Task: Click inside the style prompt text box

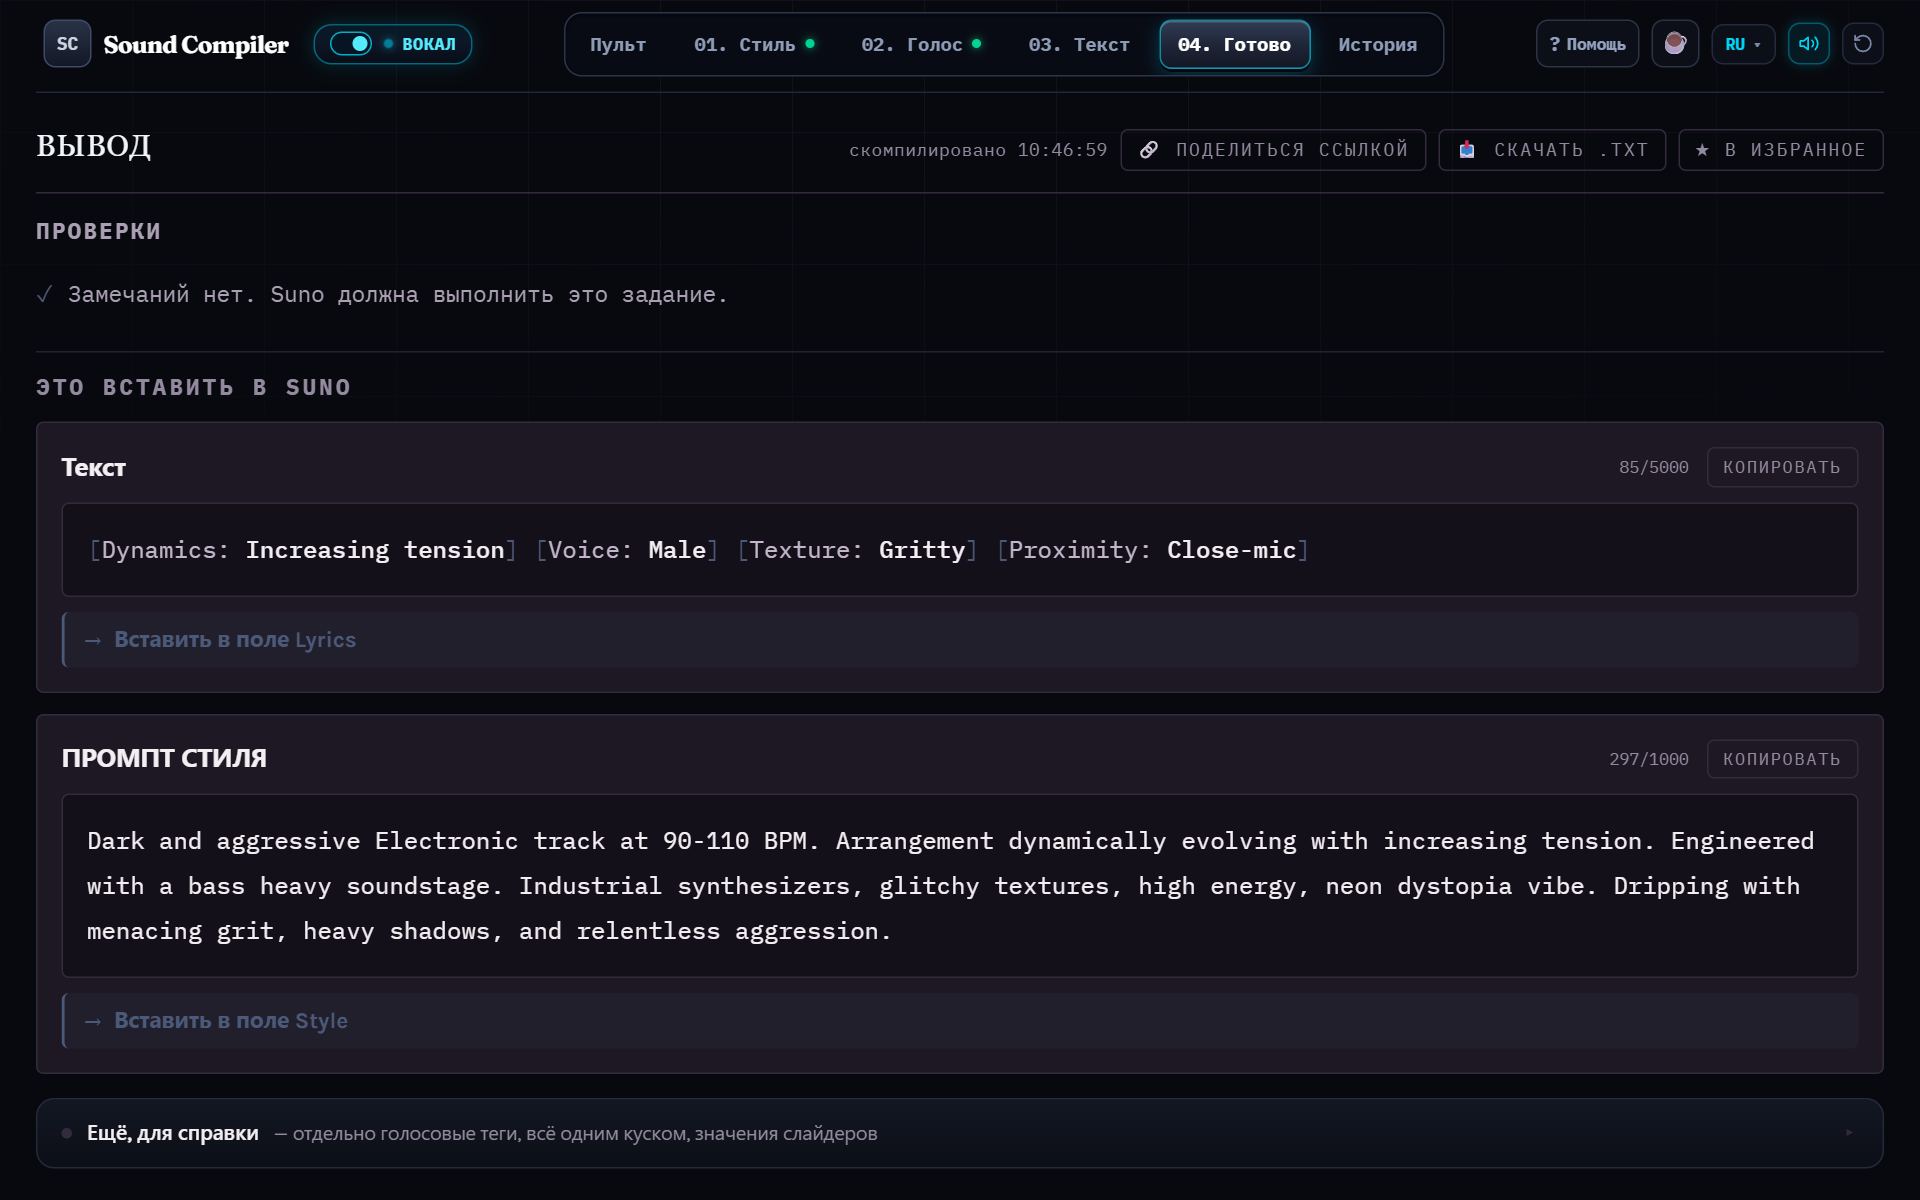Action: point(960,886)
